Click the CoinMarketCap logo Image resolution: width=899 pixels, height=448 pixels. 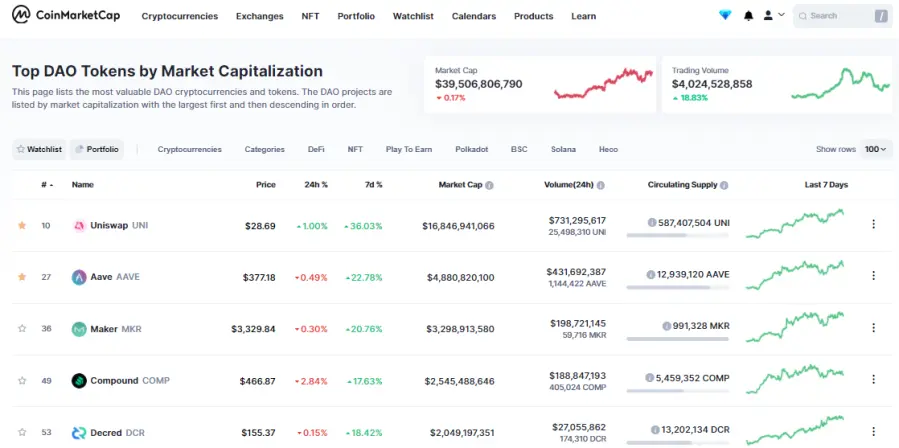click(66, 15)
